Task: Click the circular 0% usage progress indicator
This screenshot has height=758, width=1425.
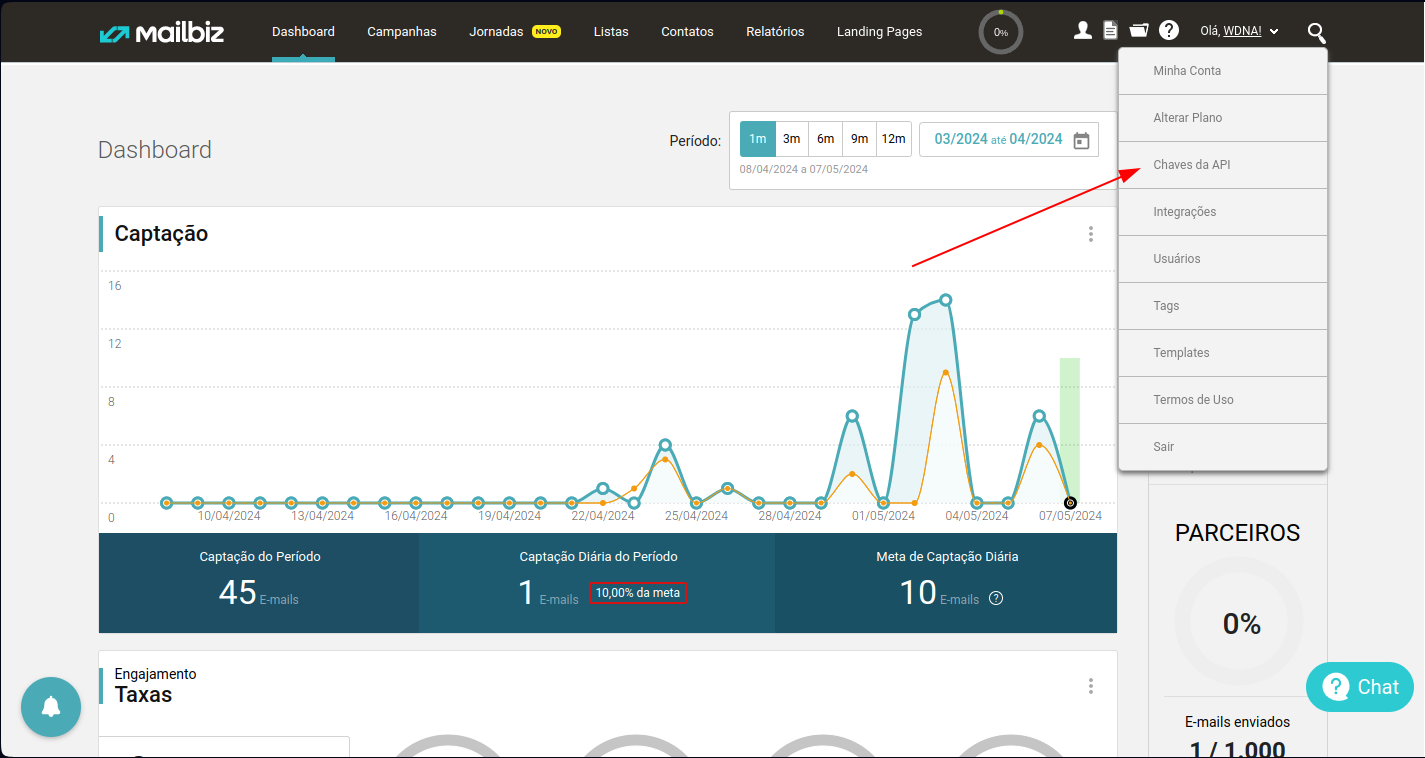Action: point(1001,32)
